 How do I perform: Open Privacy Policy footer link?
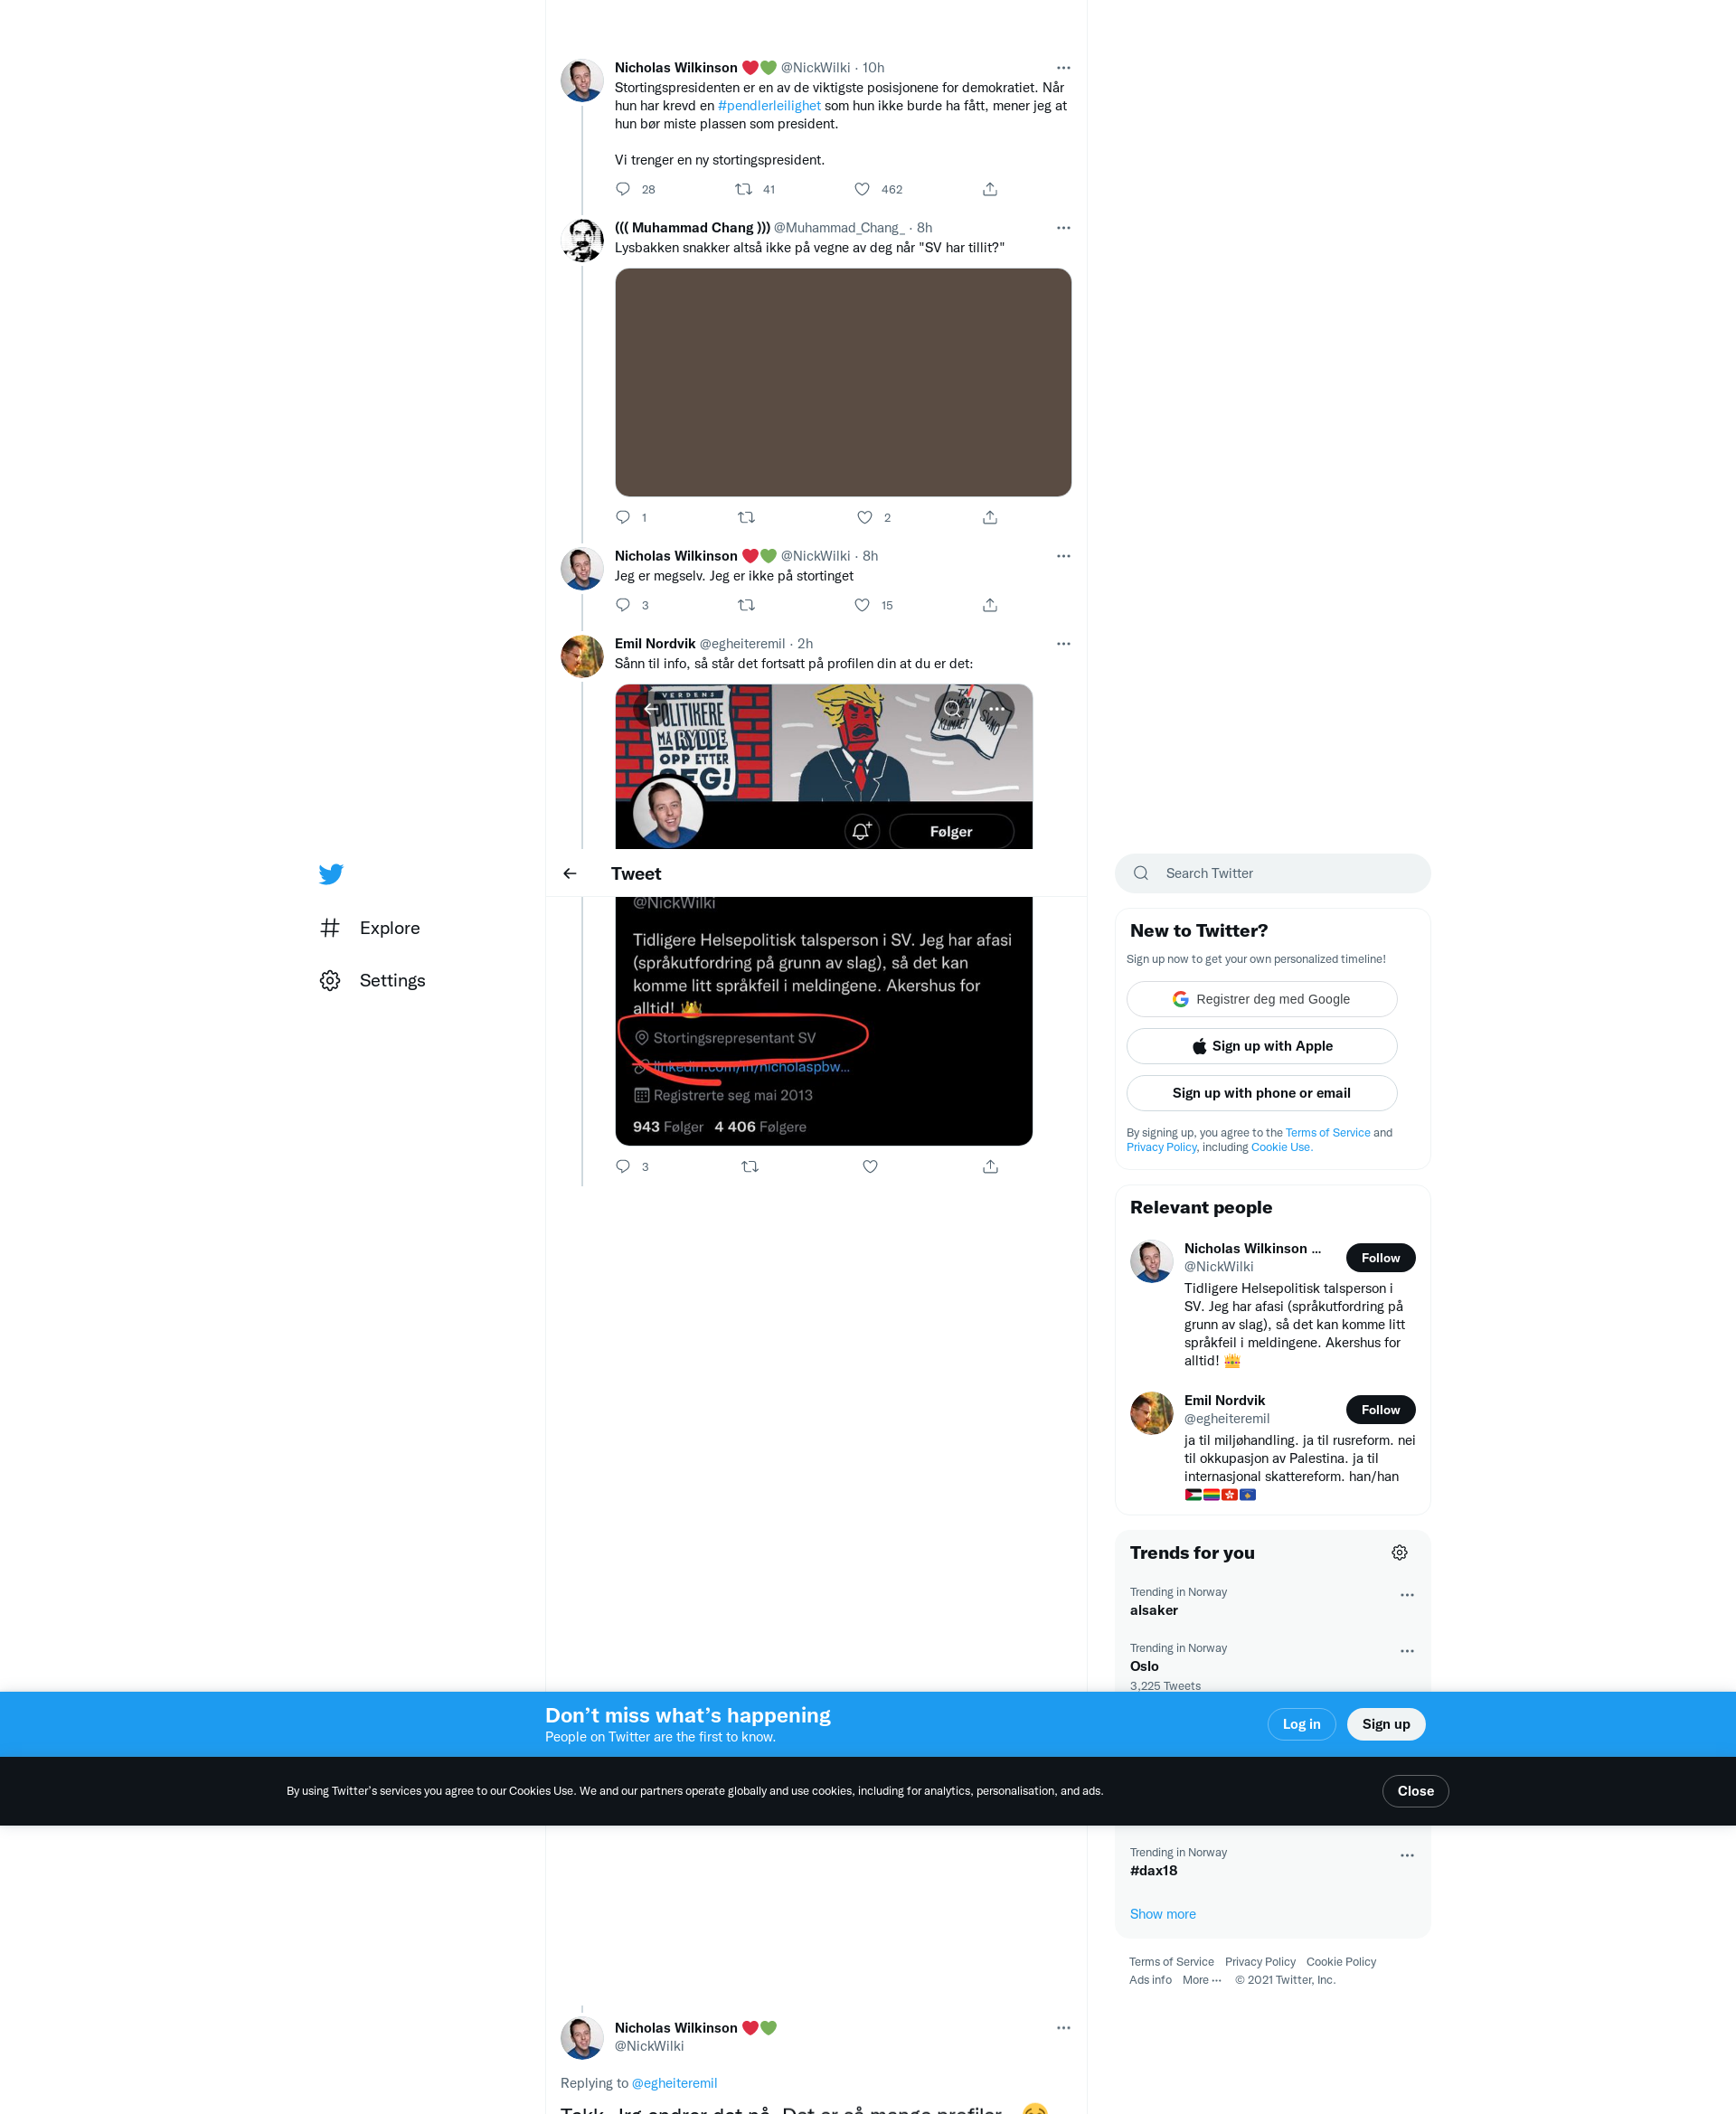pyautogui.click(x=1260, y=1962)
